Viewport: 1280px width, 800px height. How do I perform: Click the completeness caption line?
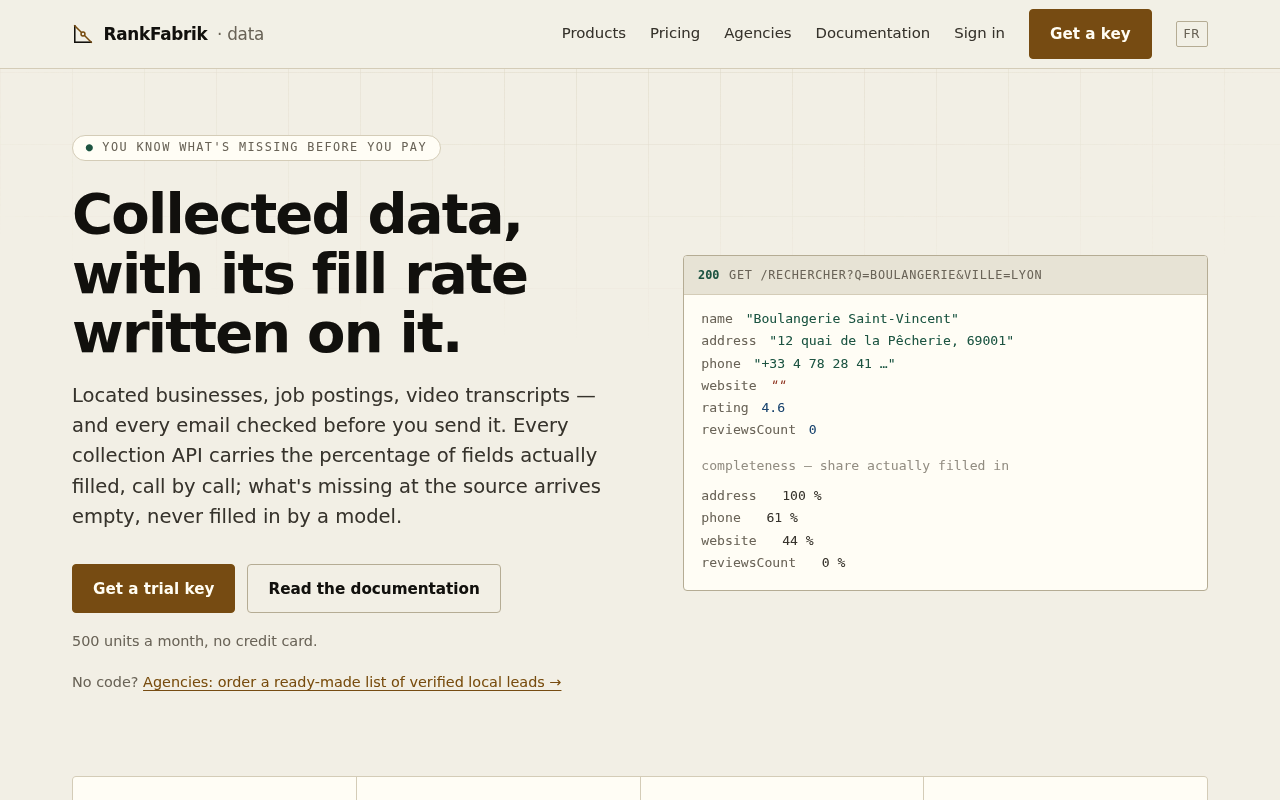point(855,466)
